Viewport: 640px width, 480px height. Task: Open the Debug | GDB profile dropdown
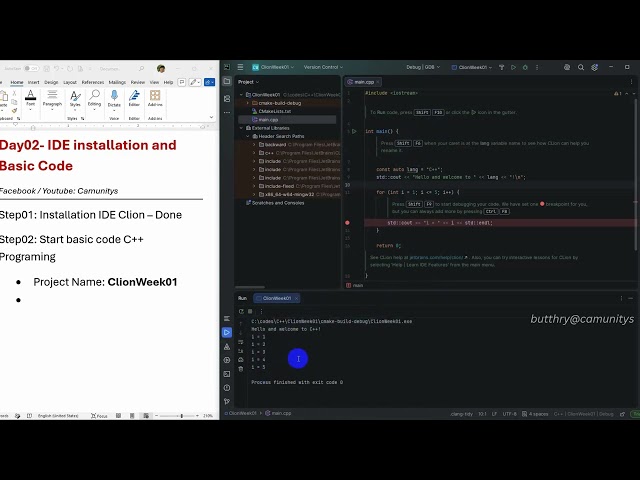point(423,67)
